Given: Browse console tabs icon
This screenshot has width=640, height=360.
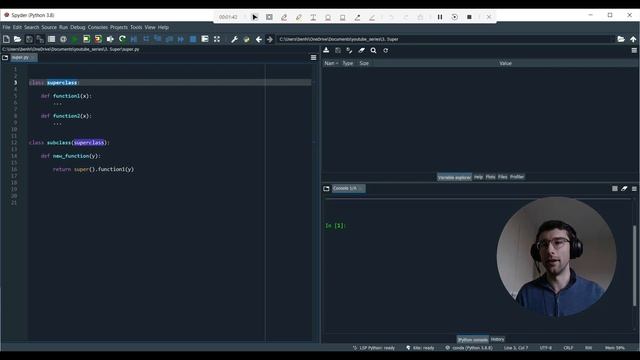Looking at the screenshot, I should point(326,189).
